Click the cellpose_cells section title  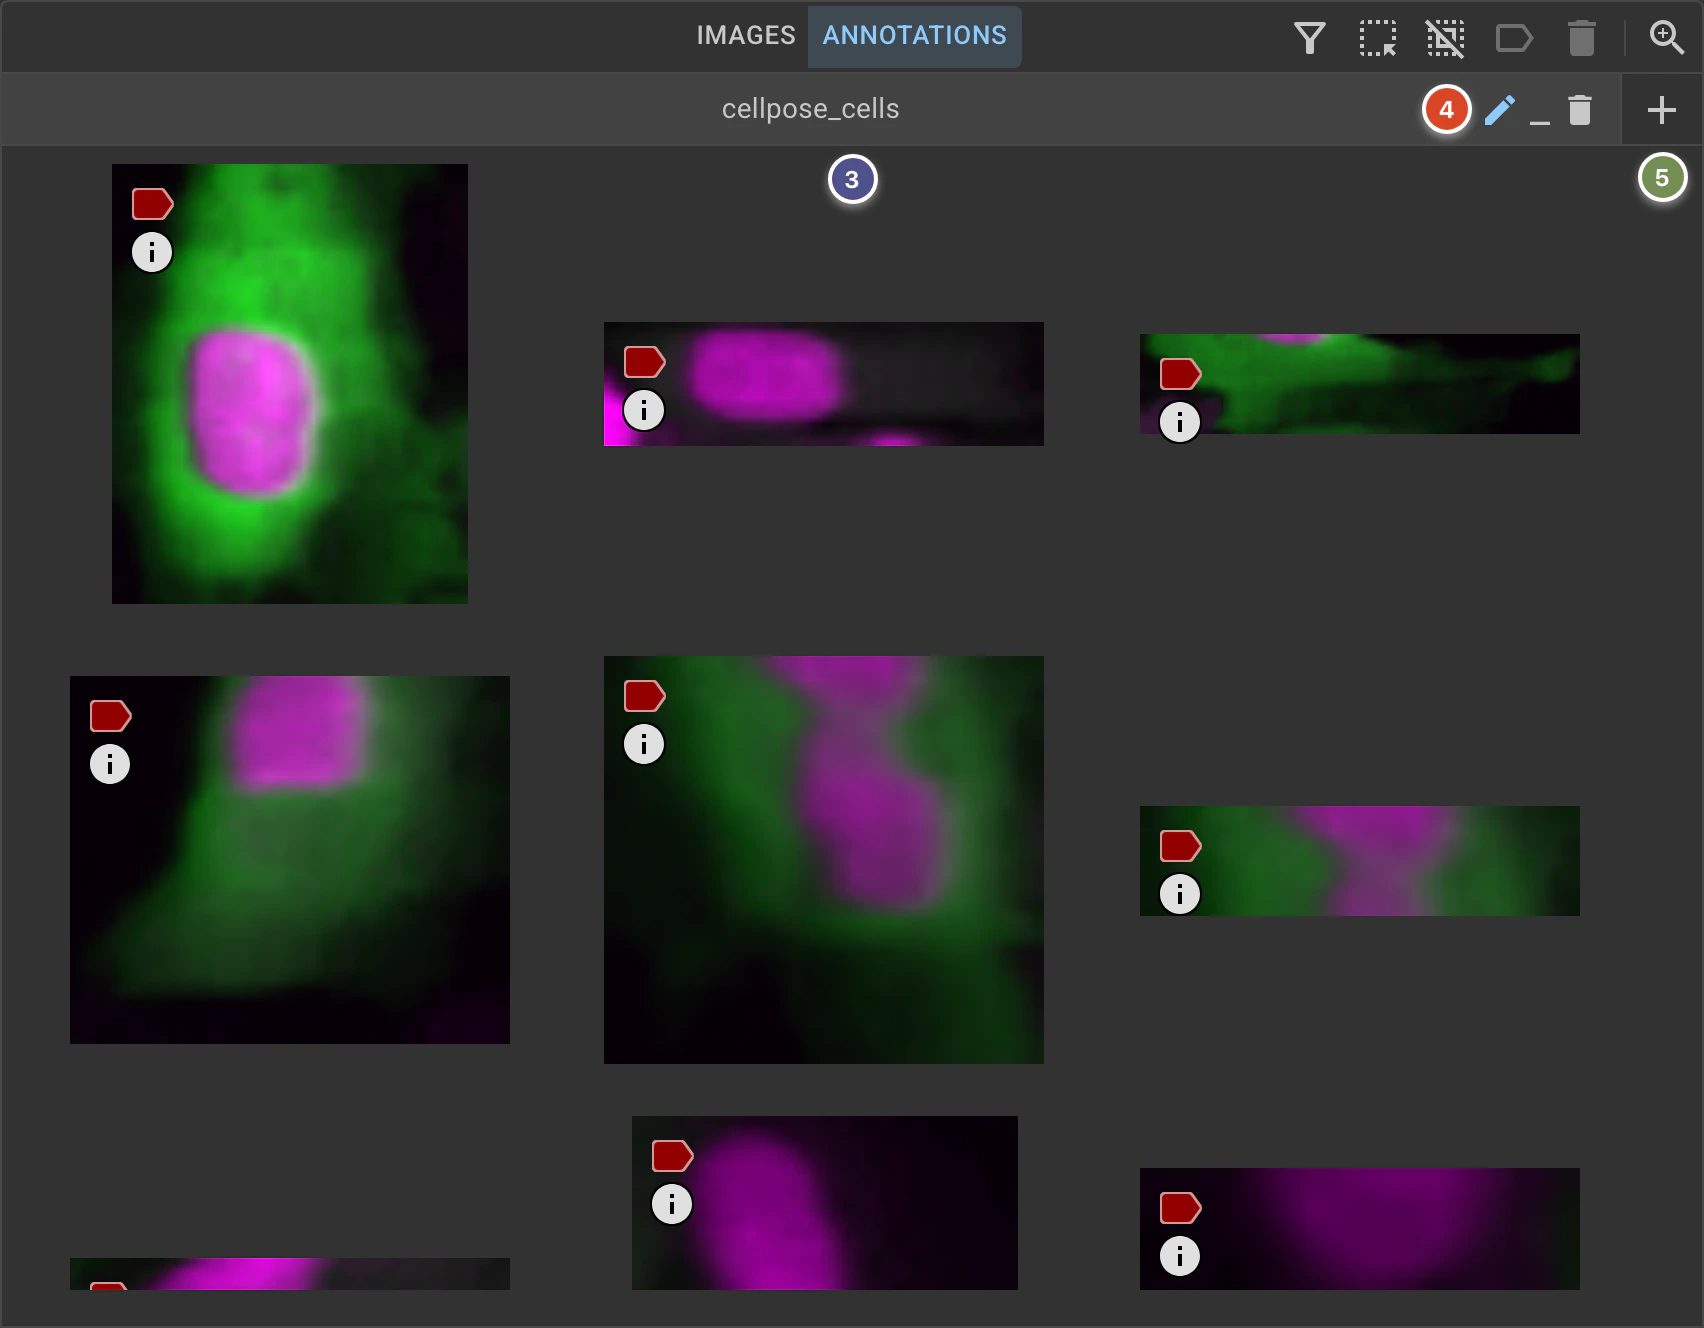point(810,109)
